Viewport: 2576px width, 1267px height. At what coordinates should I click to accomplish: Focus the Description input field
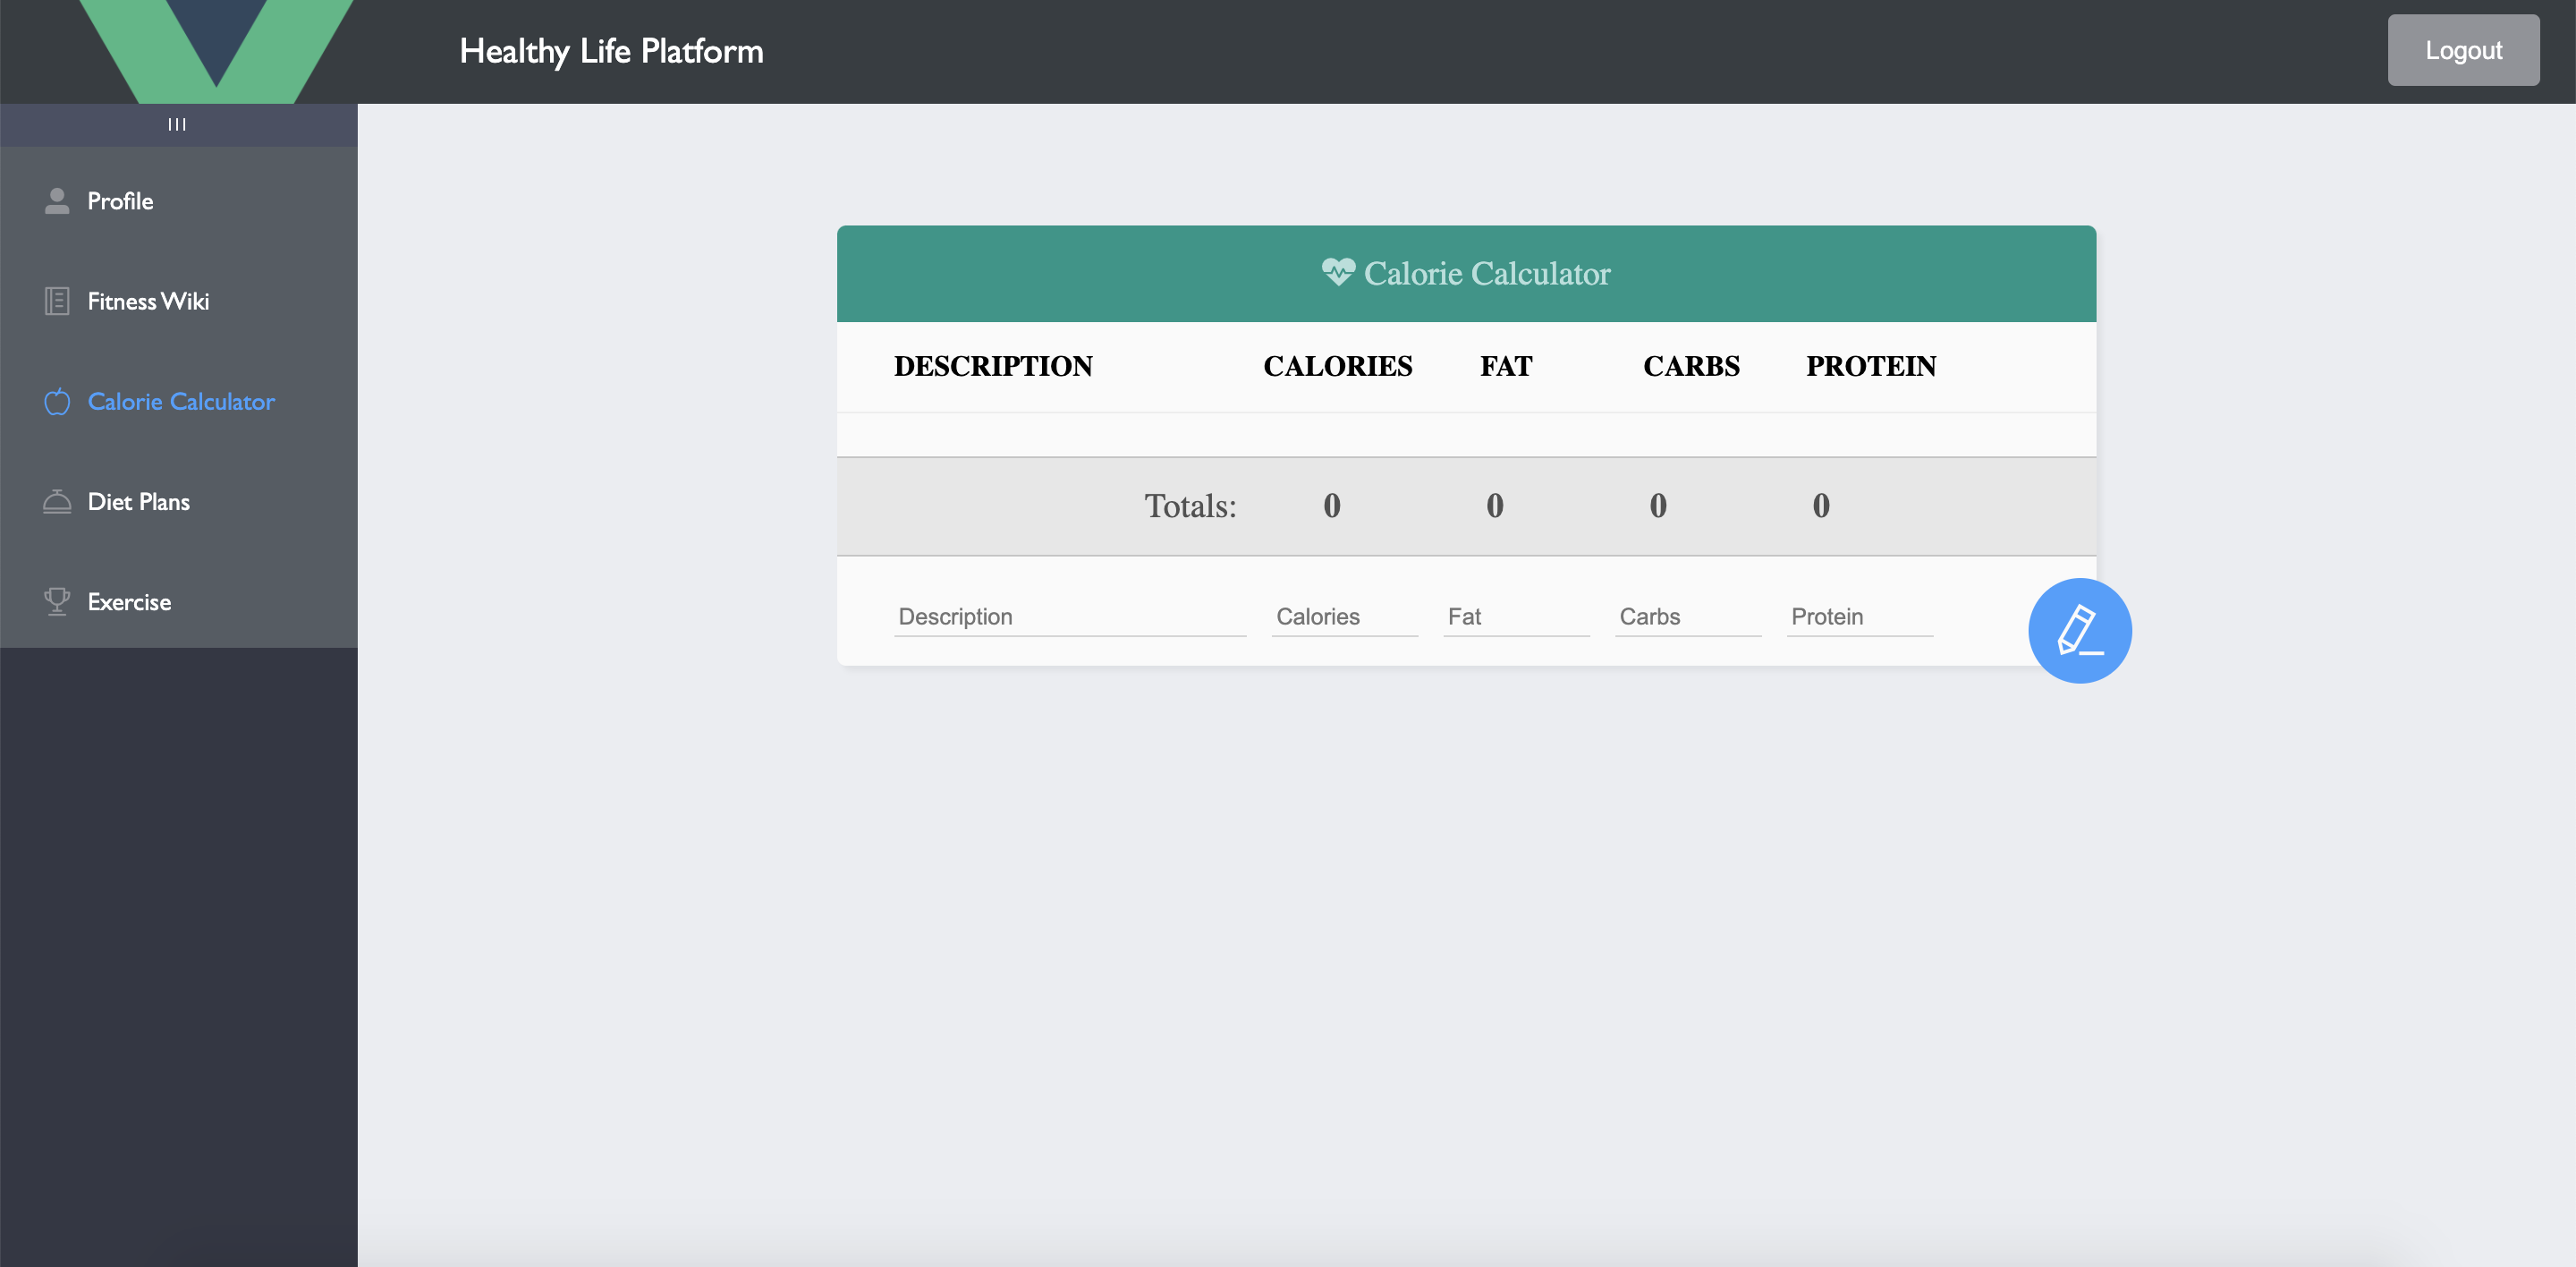click(1069, 616)
